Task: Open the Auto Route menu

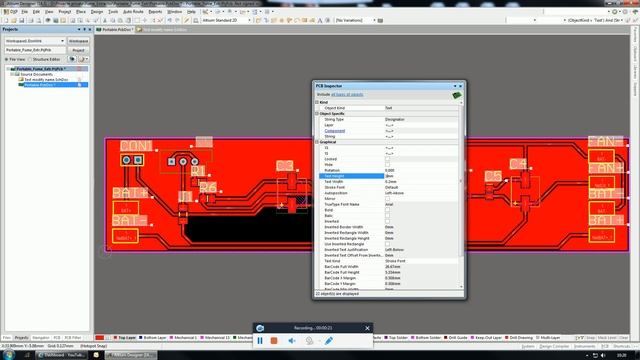Action: (133, 12)
